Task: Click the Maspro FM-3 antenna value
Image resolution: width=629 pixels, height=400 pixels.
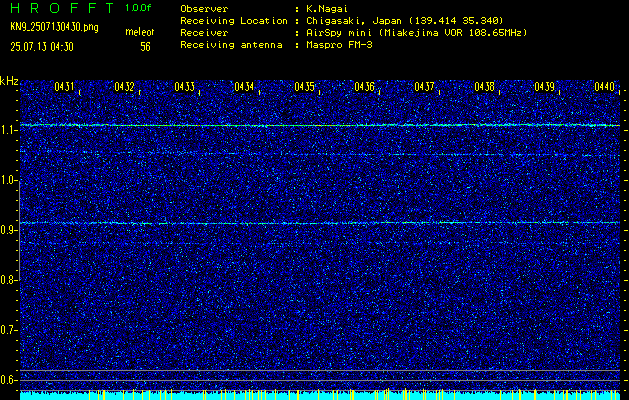Action: [339, 45]
